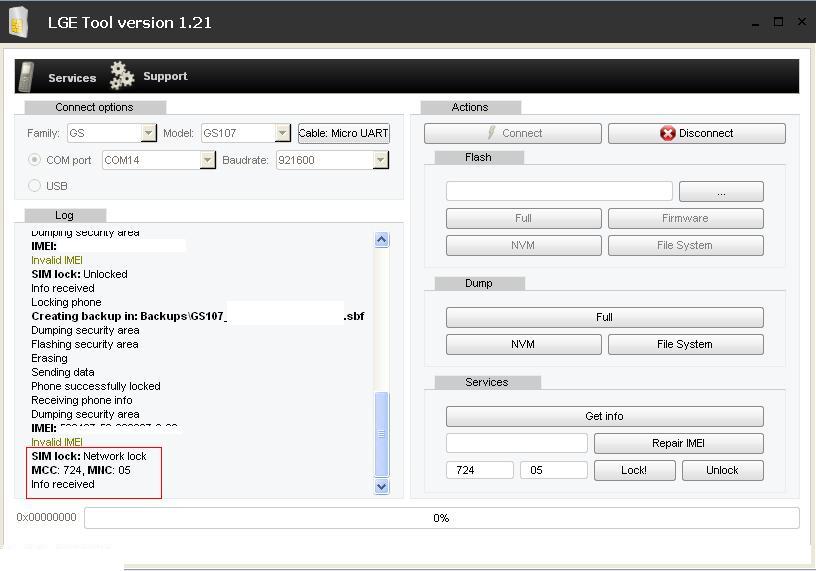Minimize the LGE Tool window

[755, 22]
